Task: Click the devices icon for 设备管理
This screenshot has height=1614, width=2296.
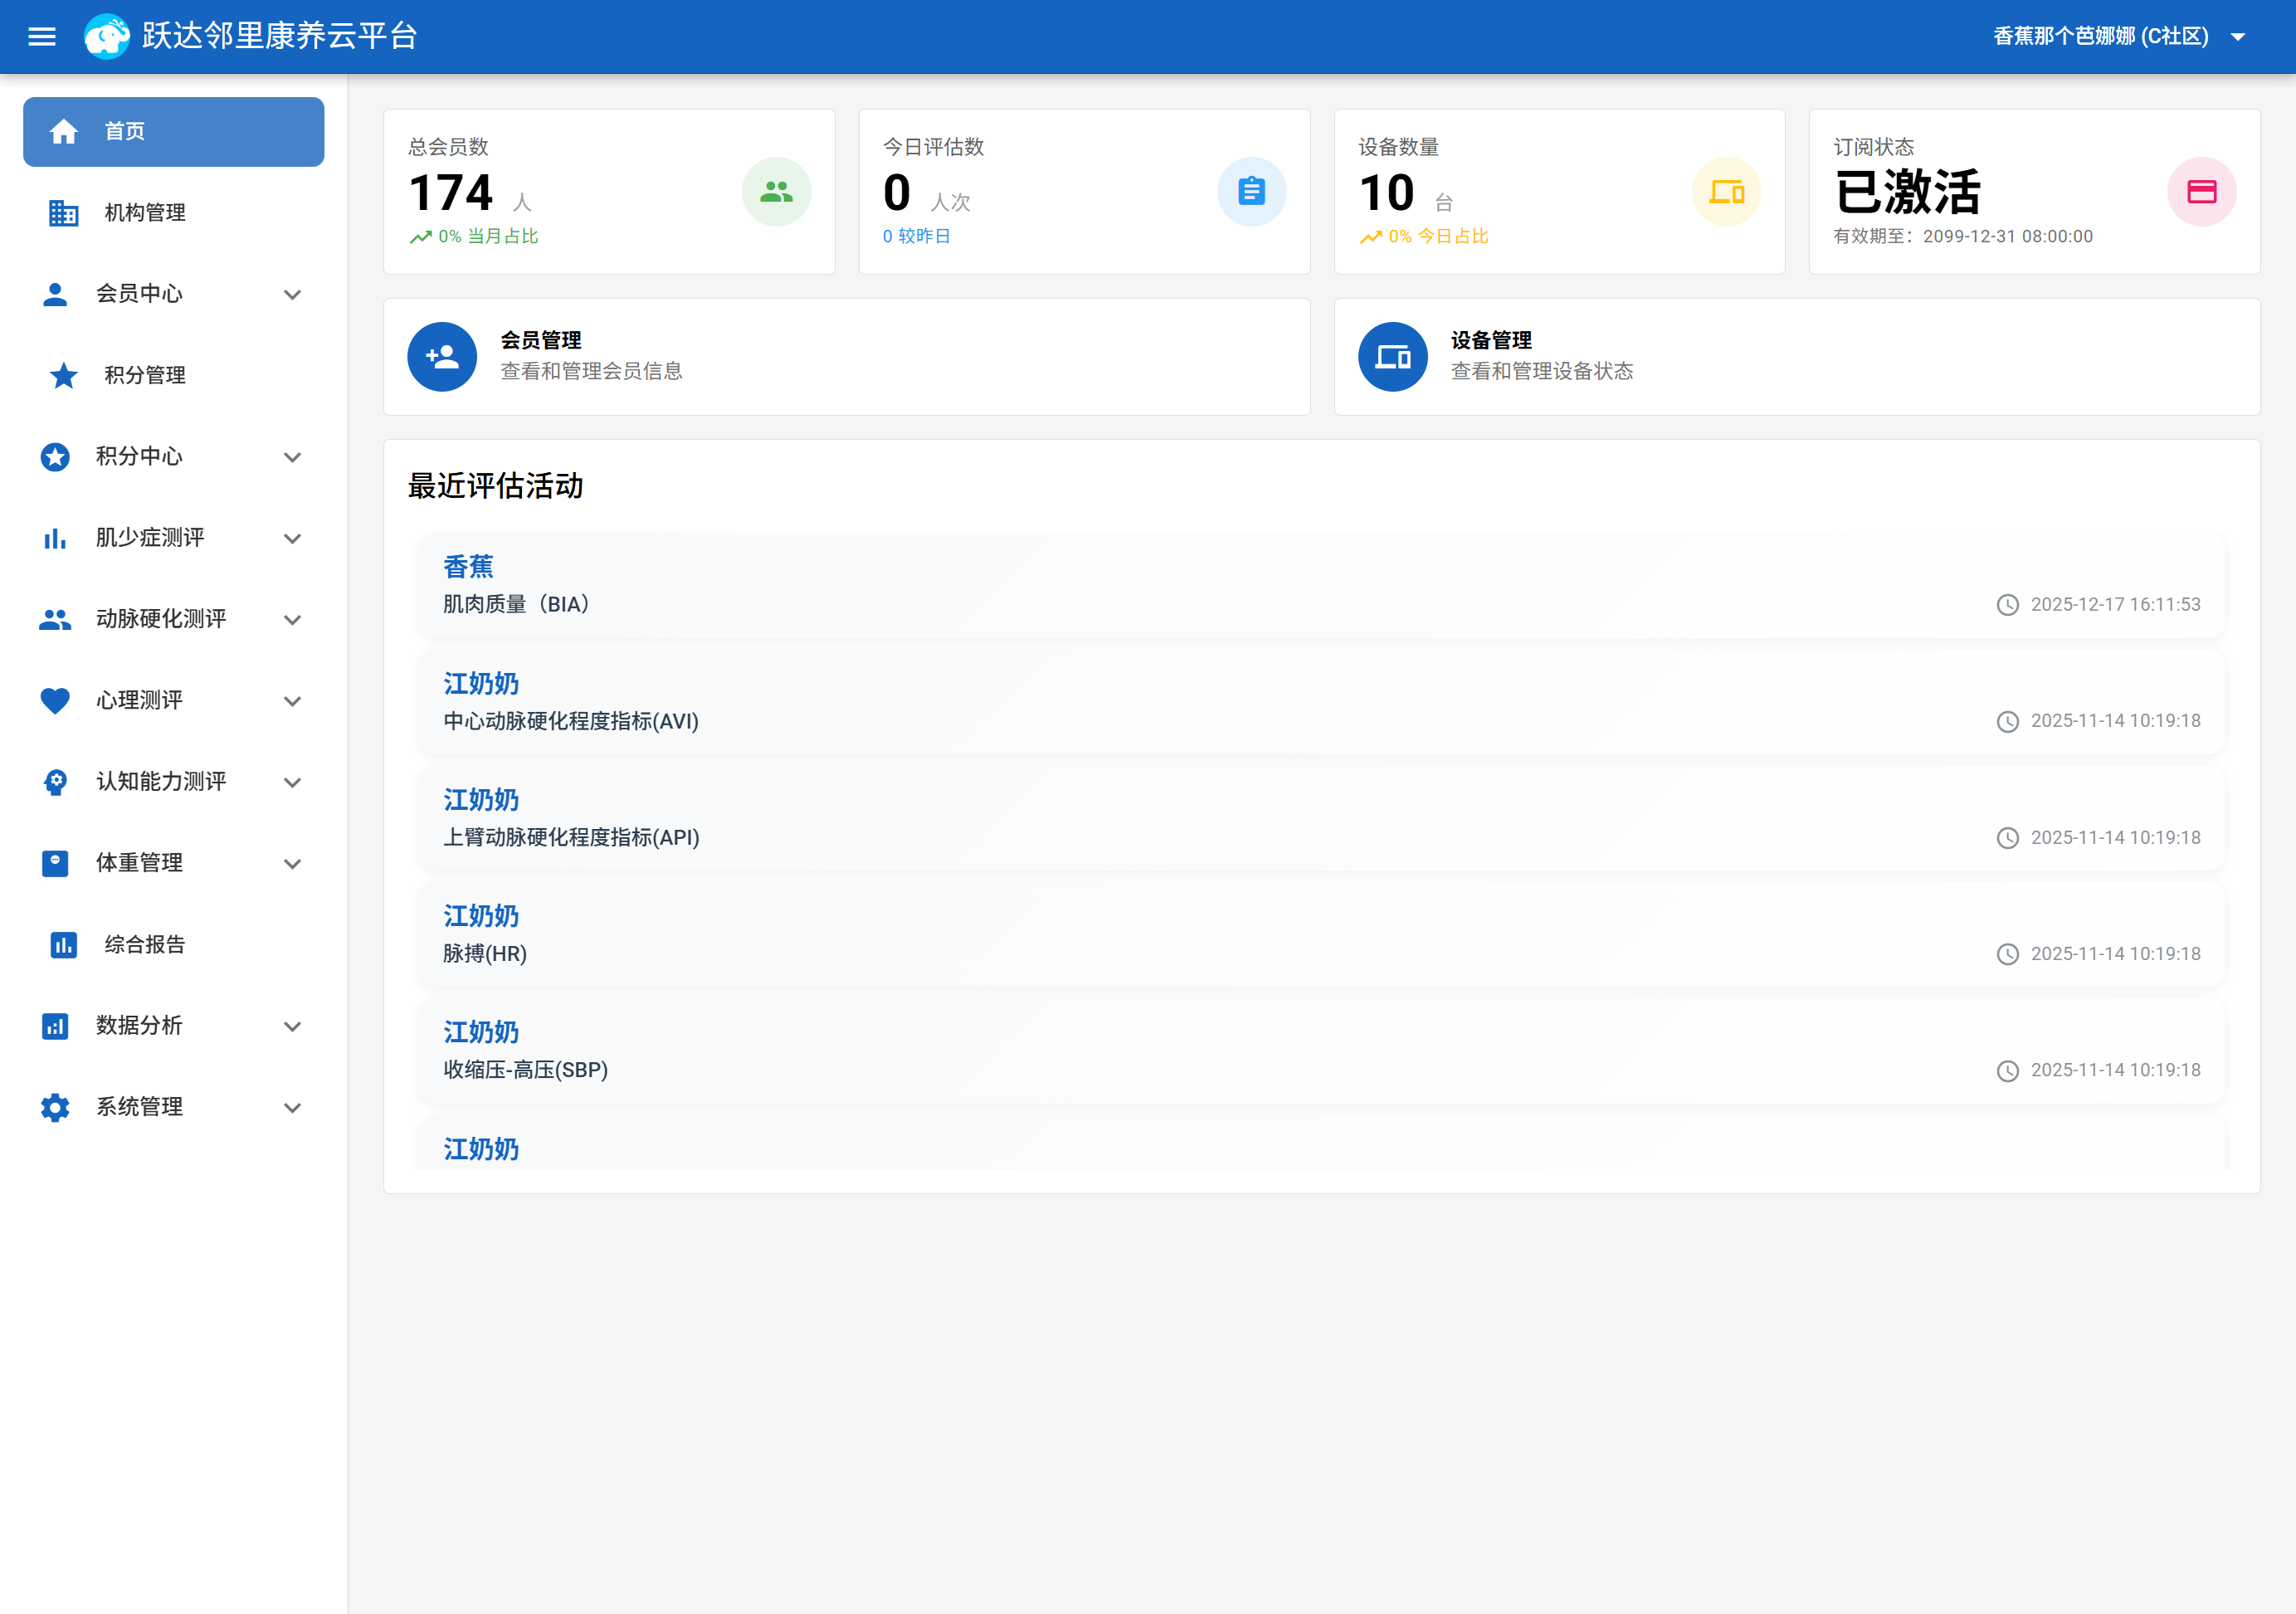Action: 1392,357
